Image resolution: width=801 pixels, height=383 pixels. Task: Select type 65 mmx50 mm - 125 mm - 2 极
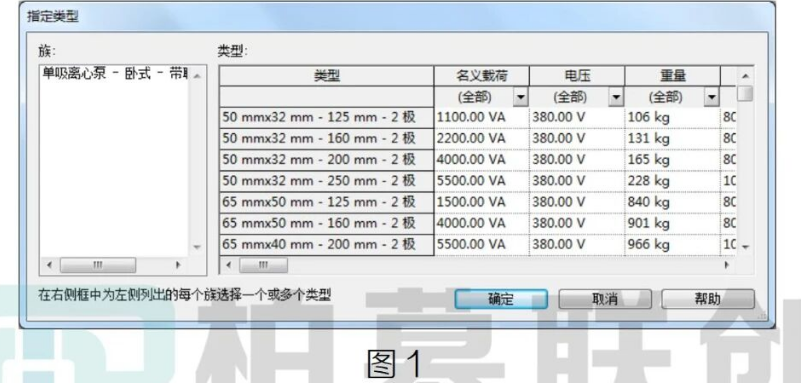pyautogui.click(x=327, y=203)
